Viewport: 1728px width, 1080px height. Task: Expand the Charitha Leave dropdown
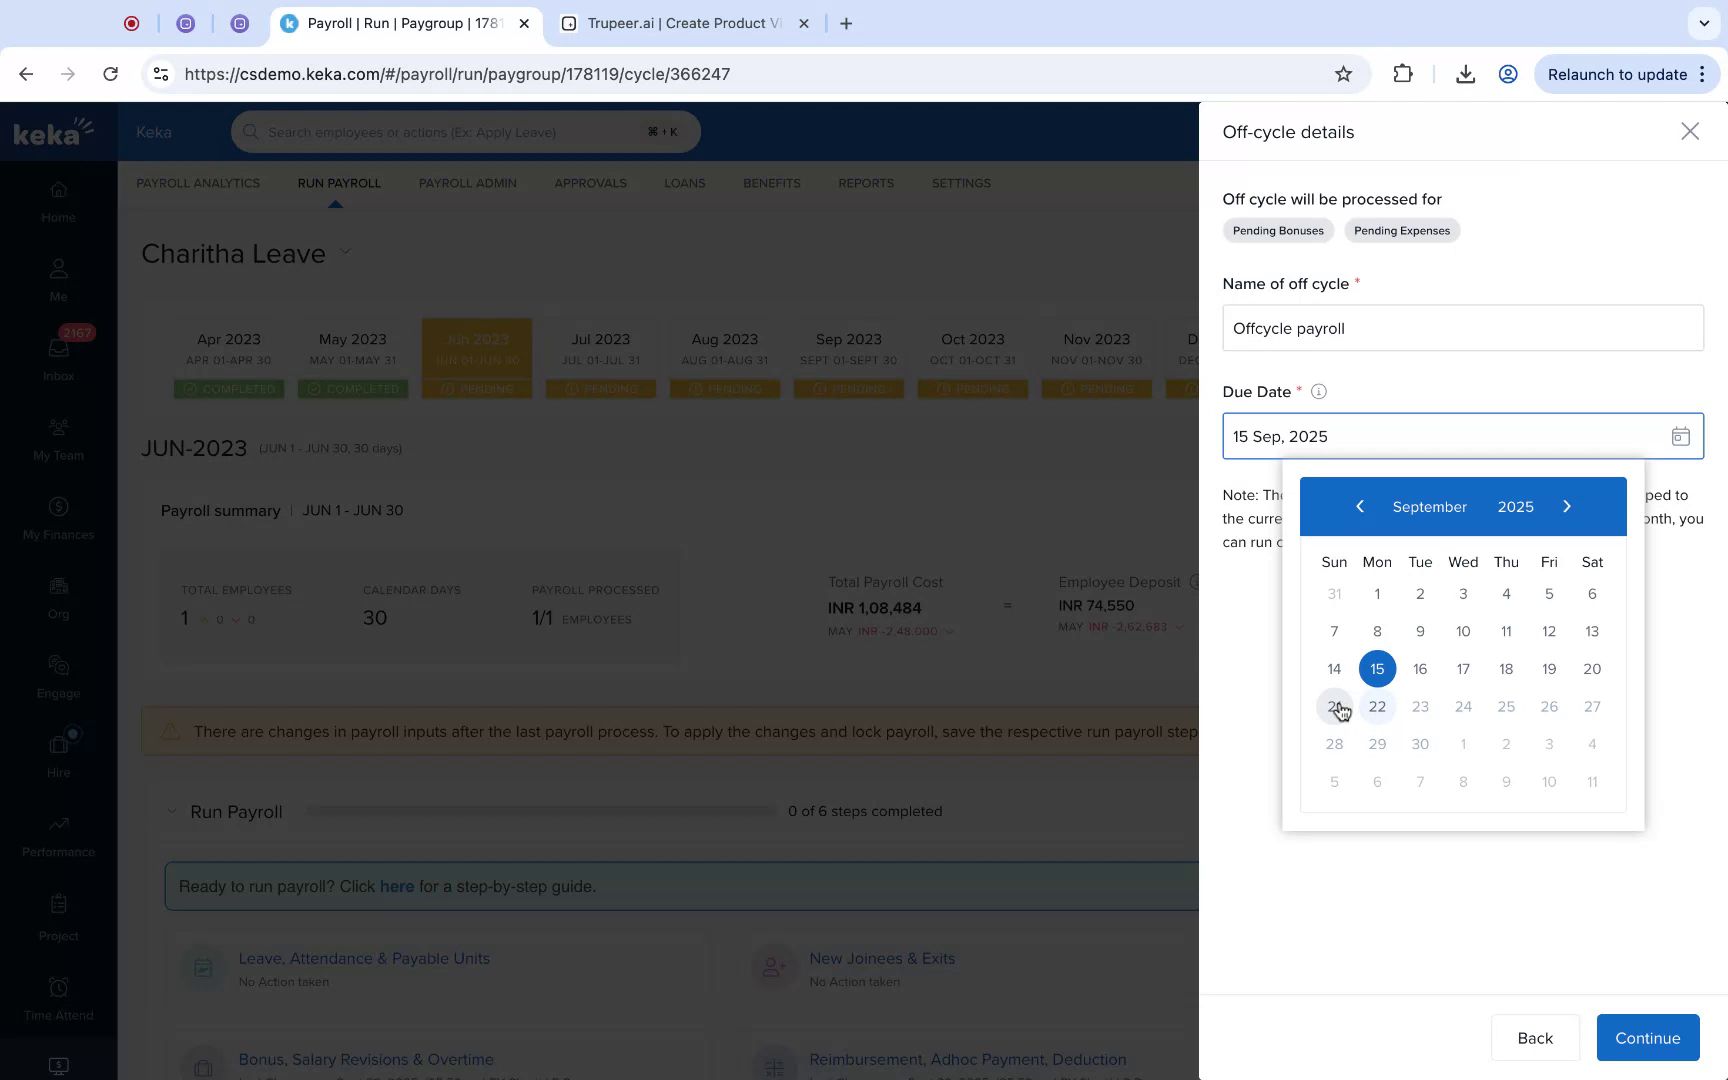(344, 252)
